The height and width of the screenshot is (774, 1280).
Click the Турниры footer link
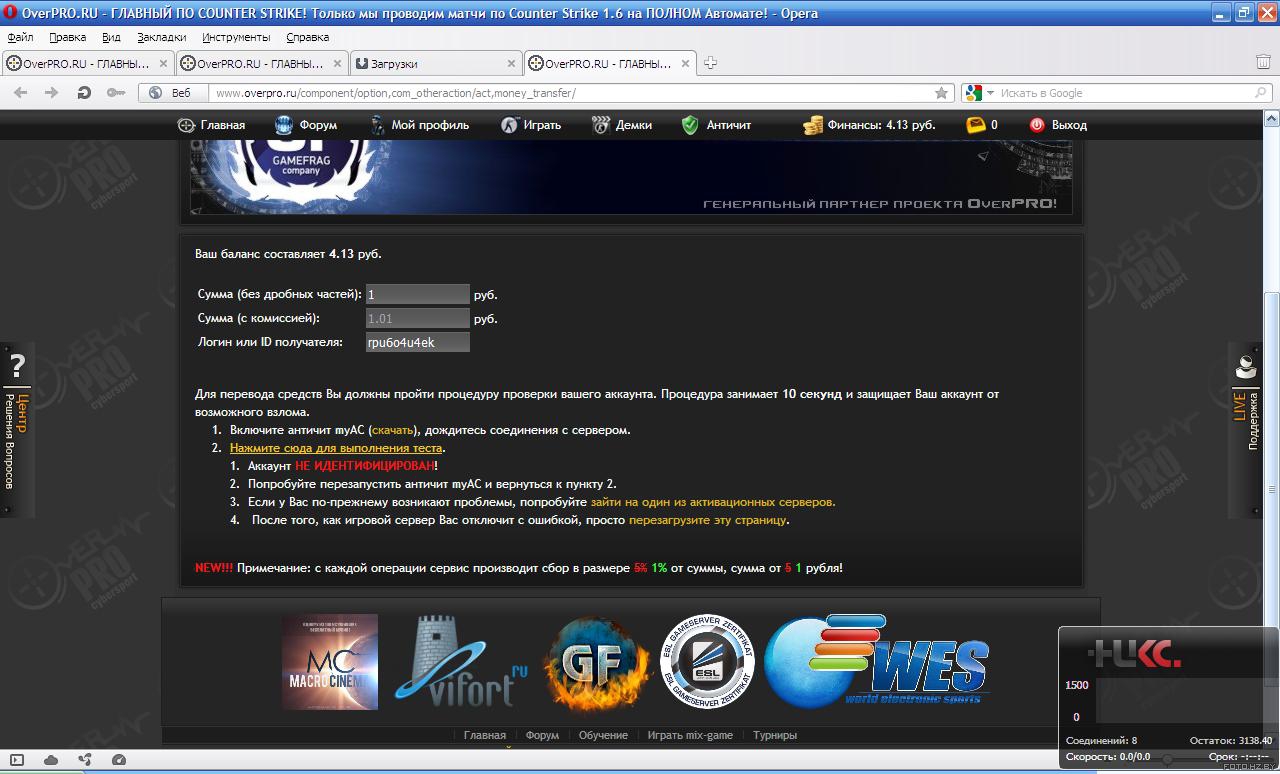tap(775, 735)
